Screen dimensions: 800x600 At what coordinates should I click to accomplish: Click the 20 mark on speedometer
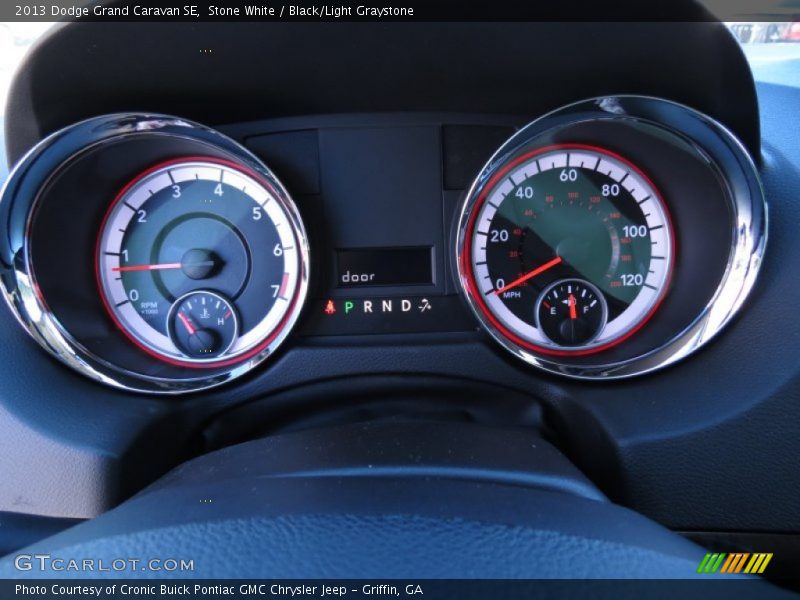499,236
